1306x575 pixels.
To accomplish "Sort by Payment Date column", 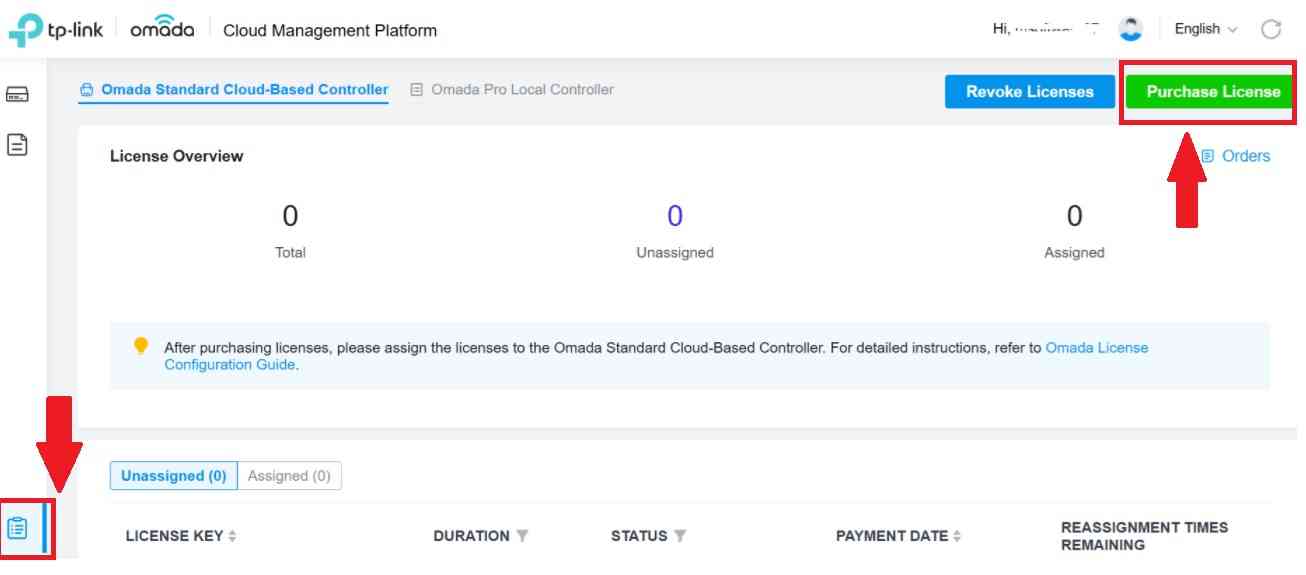I will coord(957,536).
